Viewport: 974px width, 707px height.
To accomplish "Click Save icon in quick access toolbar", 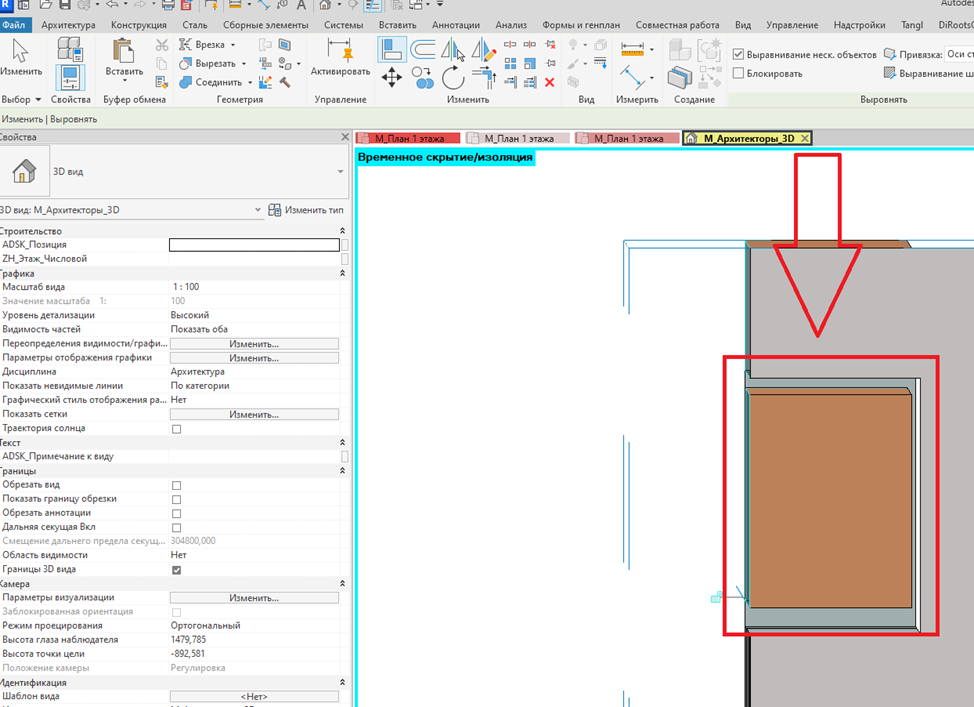I will click(x=65, y=5).
